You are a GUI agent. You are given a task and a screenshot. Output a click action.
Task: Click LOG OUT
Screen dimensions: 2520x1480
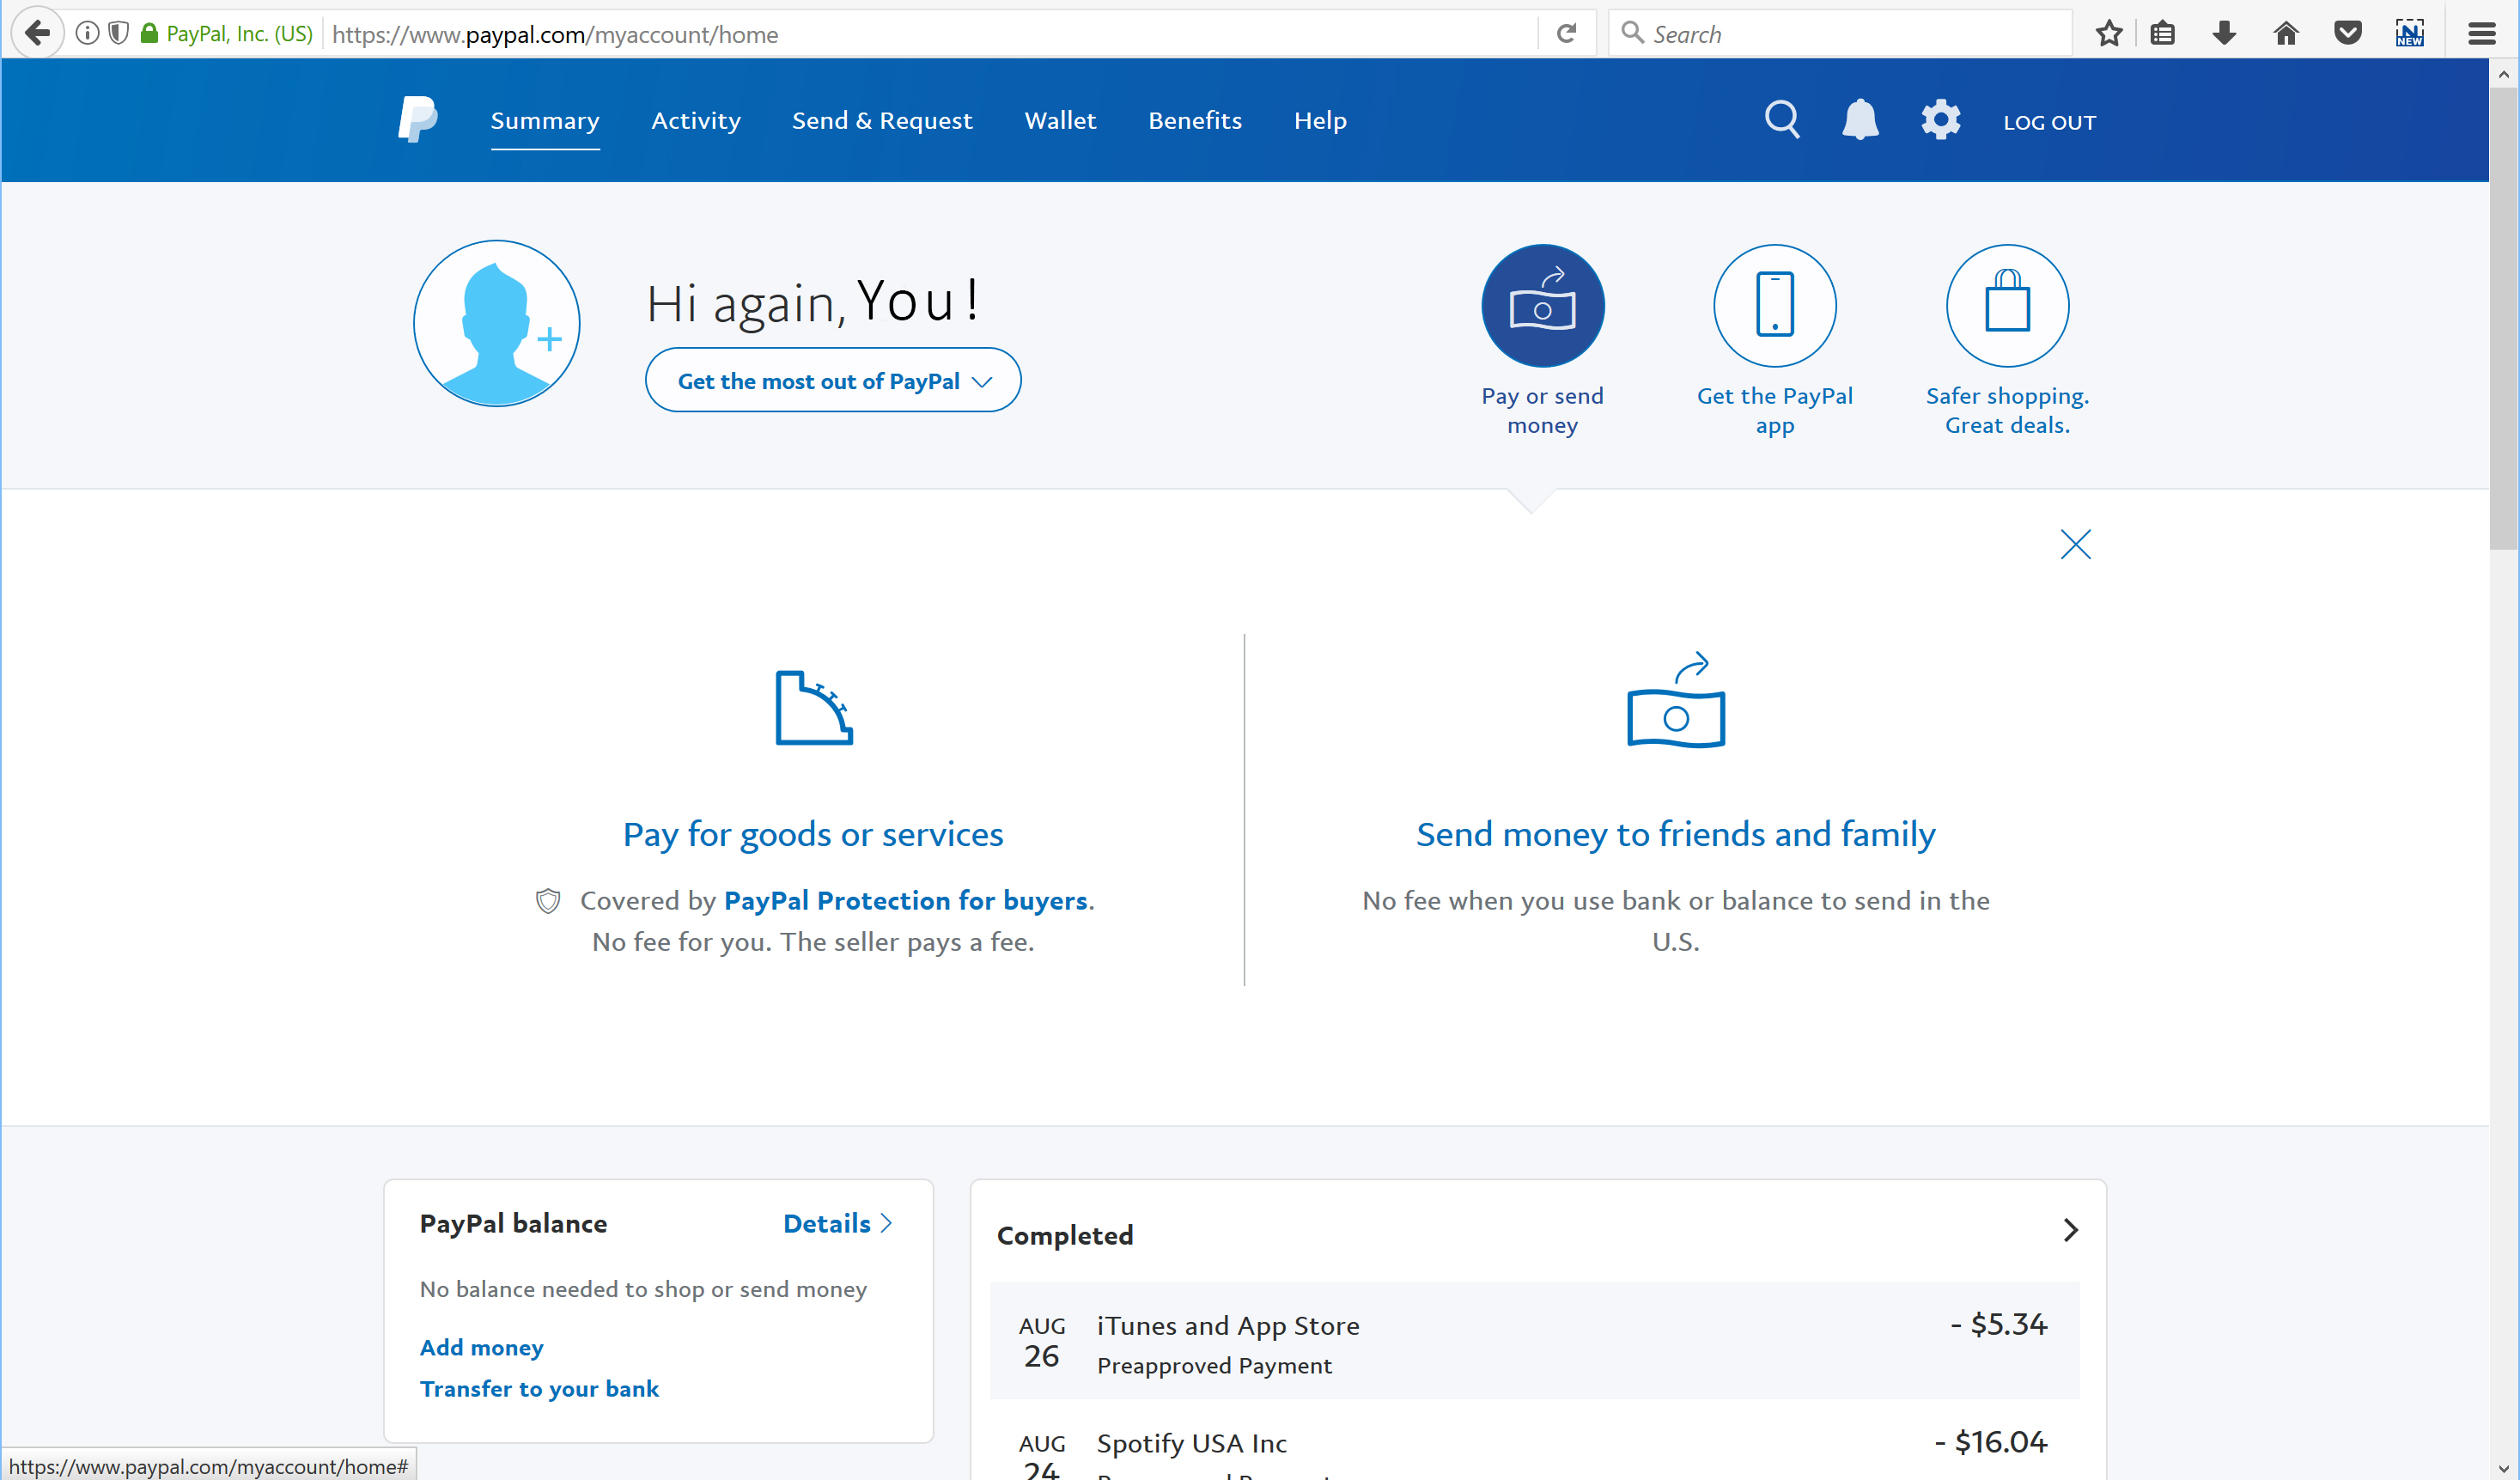pyautogui.click(x=2049, y=122)
